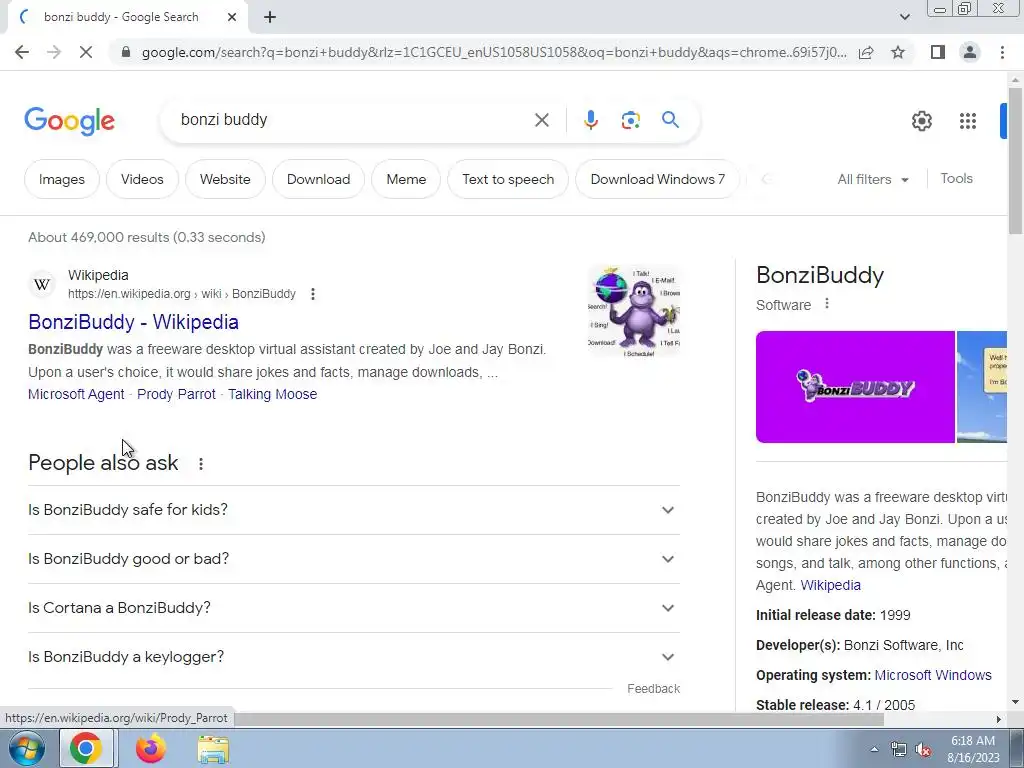
Task: Clear the search box with the X icon
Action: tap(541, 120)
